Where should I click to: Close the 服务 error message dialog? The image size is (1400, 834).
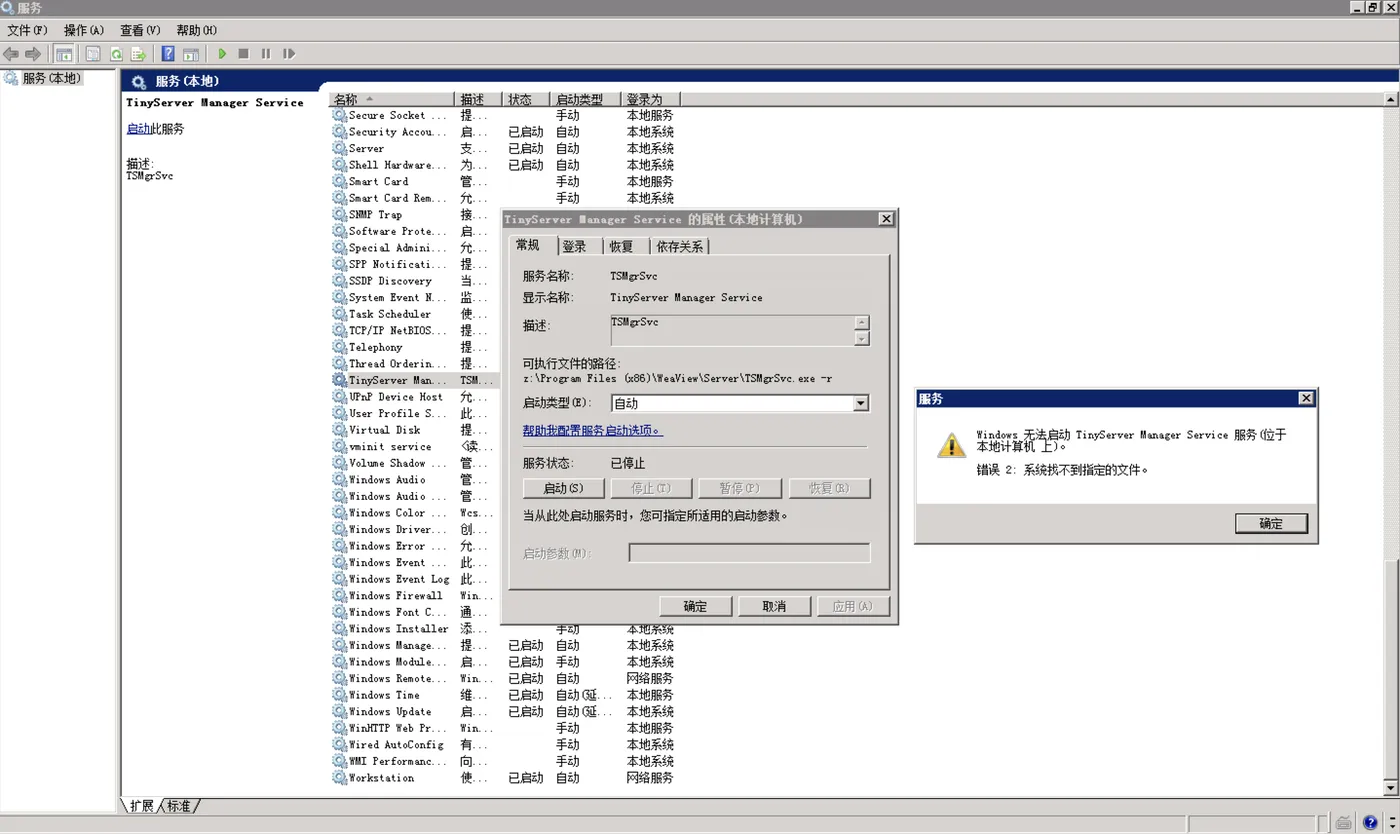(1306, 399)
